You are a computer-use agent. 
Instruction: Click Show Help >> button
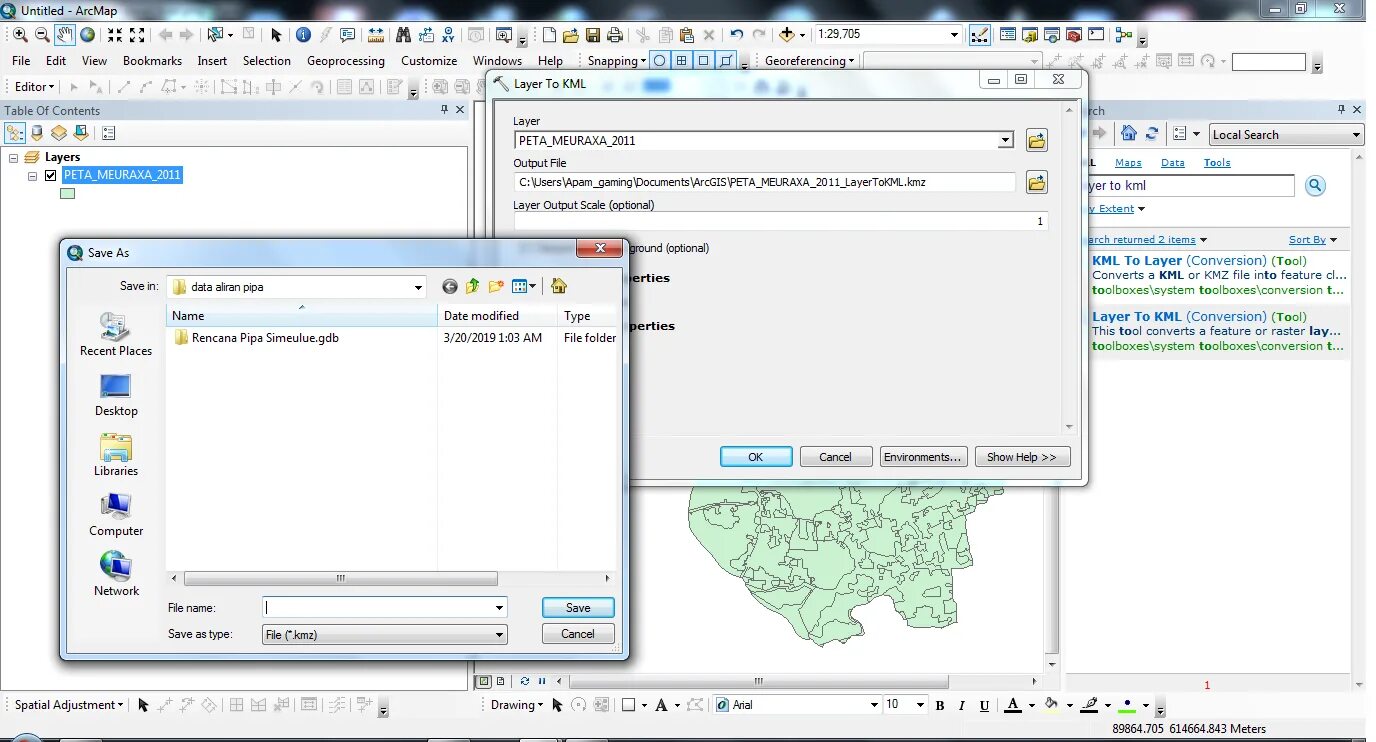[1022, 457]
